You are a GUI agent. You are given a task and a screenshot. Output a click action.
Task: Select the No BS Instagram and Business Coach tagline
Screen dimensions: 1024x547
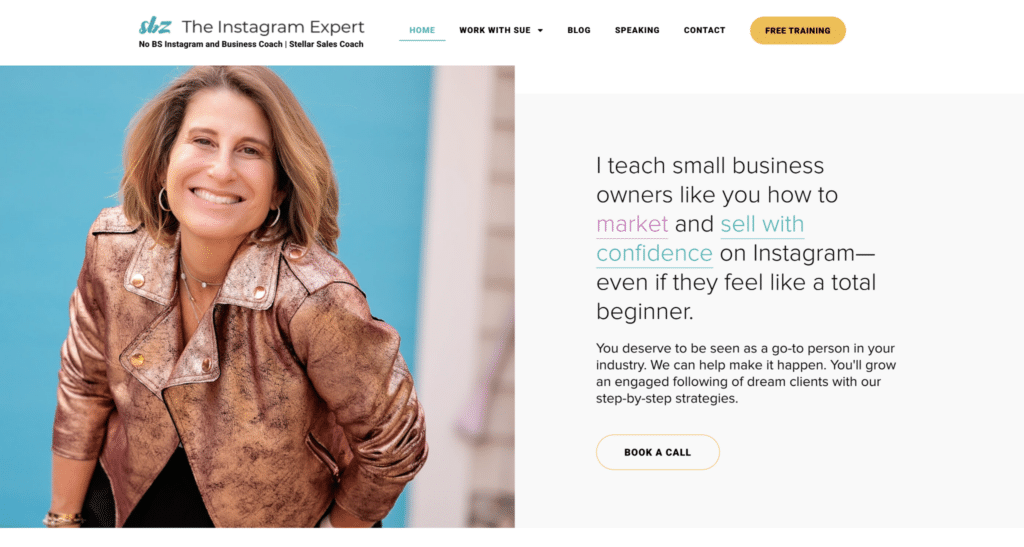pos(210,44)
